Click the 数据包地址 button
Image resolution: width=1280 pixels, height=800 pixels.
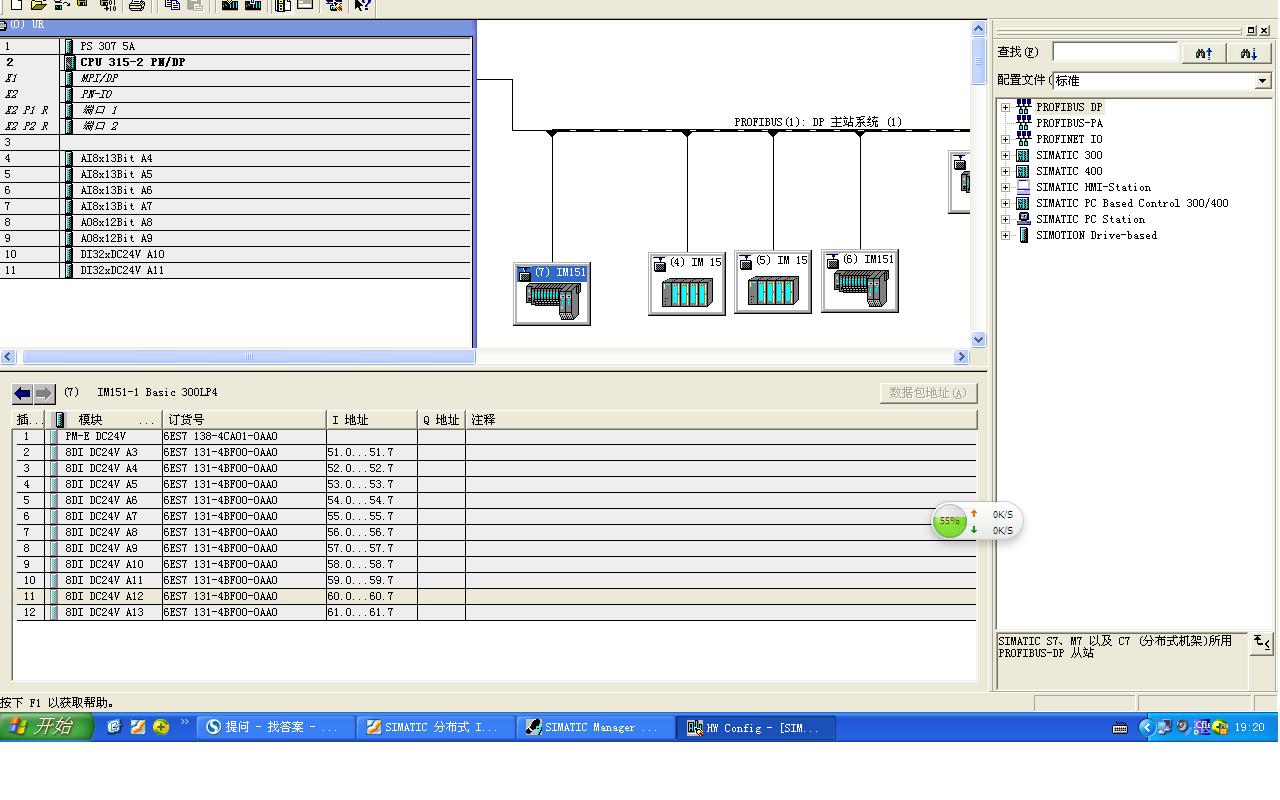click(x=928, y=393)
